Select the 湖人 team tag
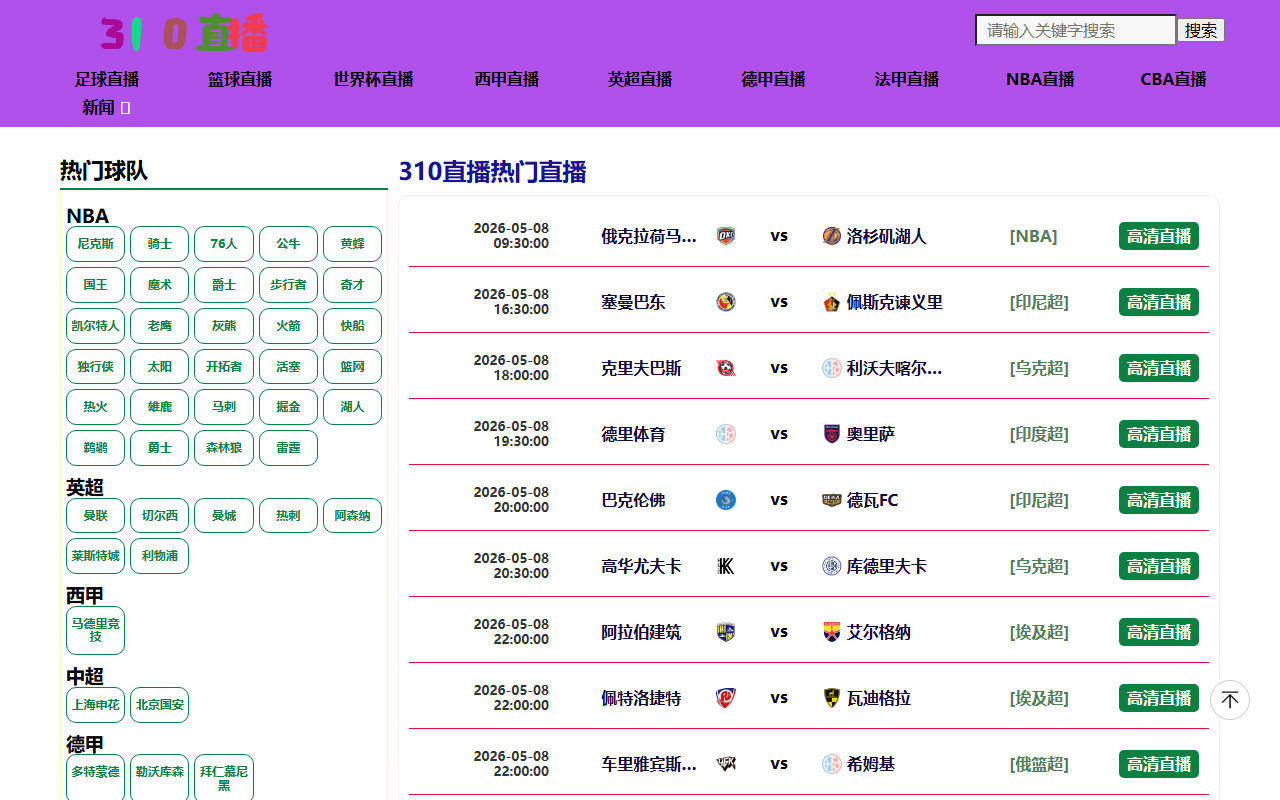This screenshot has height=800, width=1280. pyautogui.click(x=352, y=407)
